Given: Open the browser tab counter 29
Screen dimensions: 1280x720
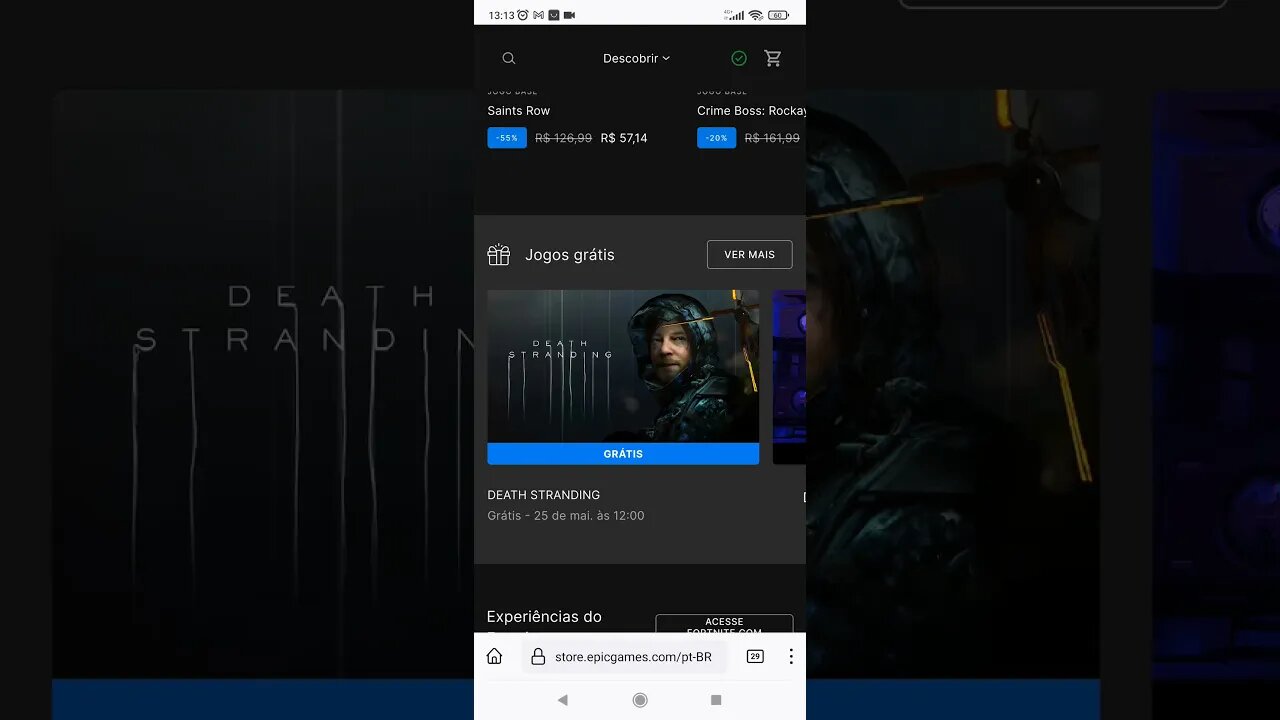Looking at the screenshot, I should click(x=755, y=657).
